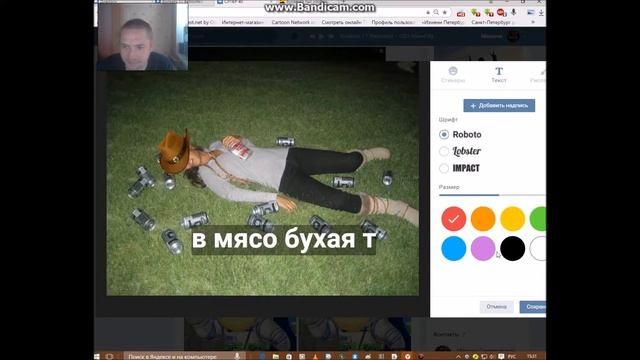Switch to the Текст tab

499,75
